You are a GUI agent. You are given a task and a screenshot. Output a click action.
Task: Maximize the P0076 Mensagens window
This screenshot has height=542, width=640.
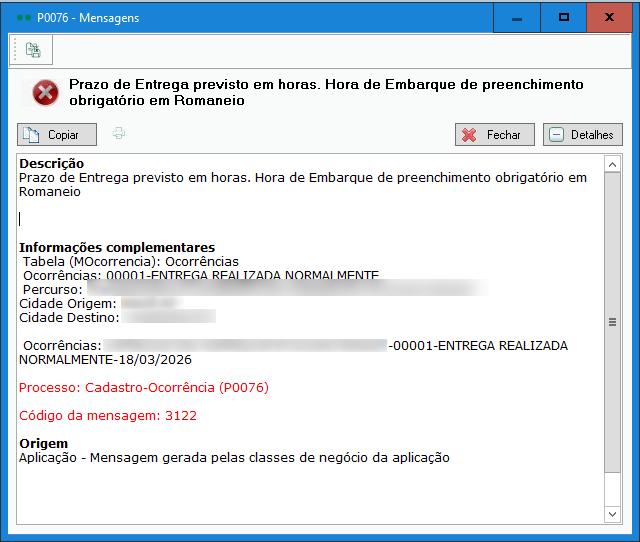(x=564, y=18)
